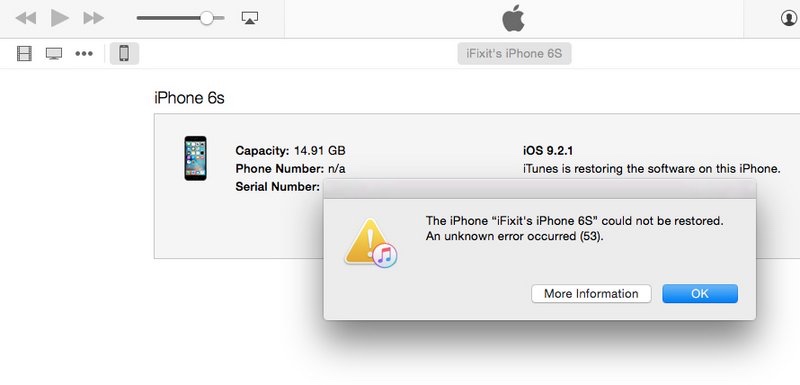Click OK to dismiss the error
Viewport: 800px width, 385px height.
[x=700, y=294]
